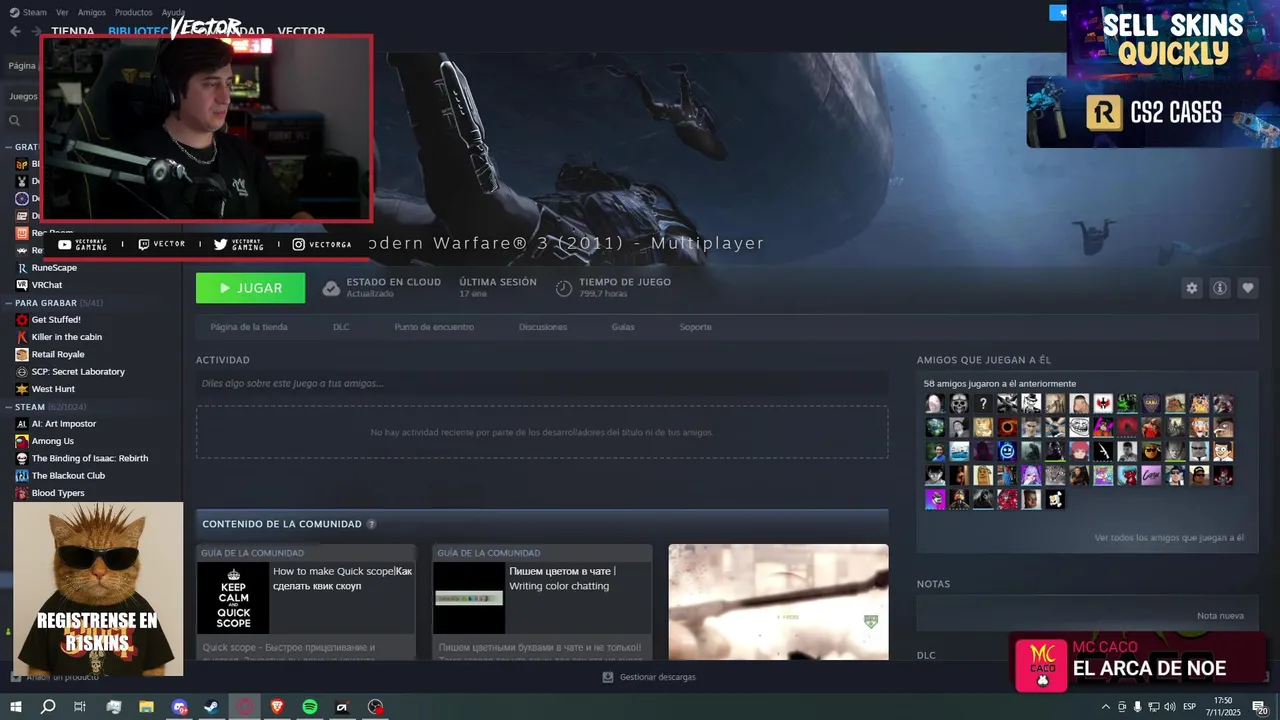
Task: Open the Discusiones tab
Action: pyautogui.click(x=543, y=327)
